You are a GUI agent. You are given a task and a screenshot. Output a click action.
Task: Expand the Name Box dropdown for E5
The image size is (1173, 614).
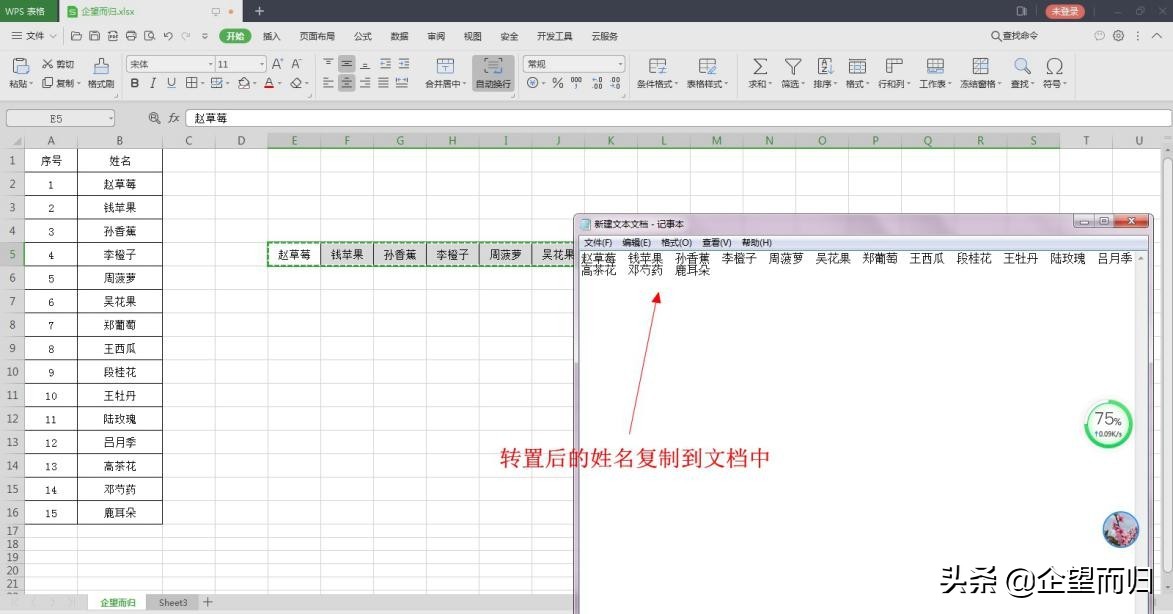(111, 118)
